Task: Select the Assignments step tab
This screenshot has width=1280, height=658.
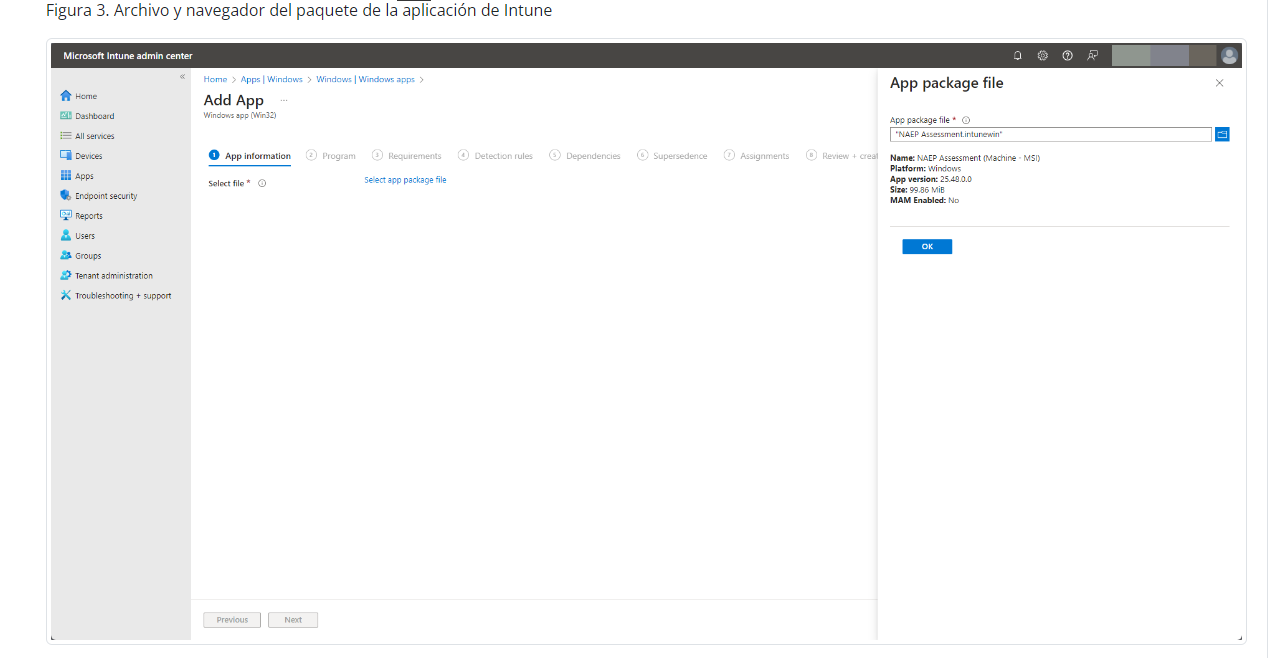Action: click(757, 156)
